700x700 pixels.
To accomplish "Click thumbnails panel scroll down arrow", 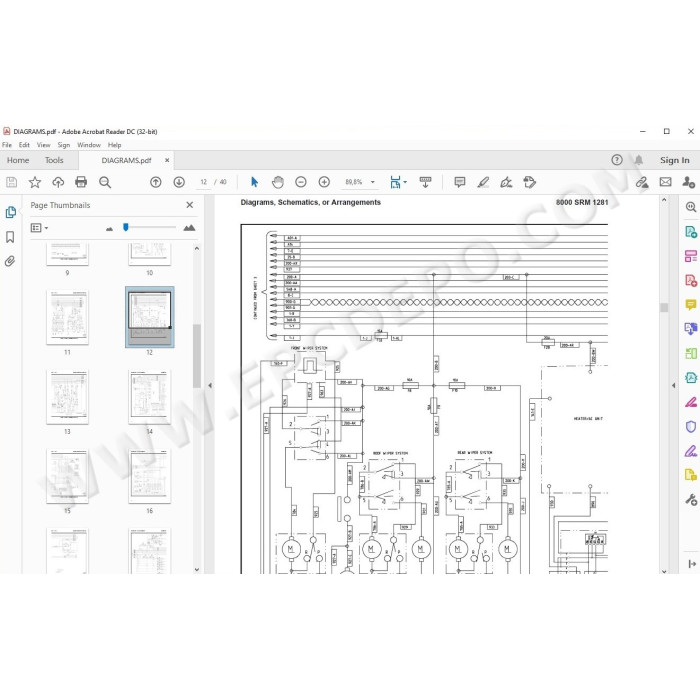I will [x=197, y=570].
